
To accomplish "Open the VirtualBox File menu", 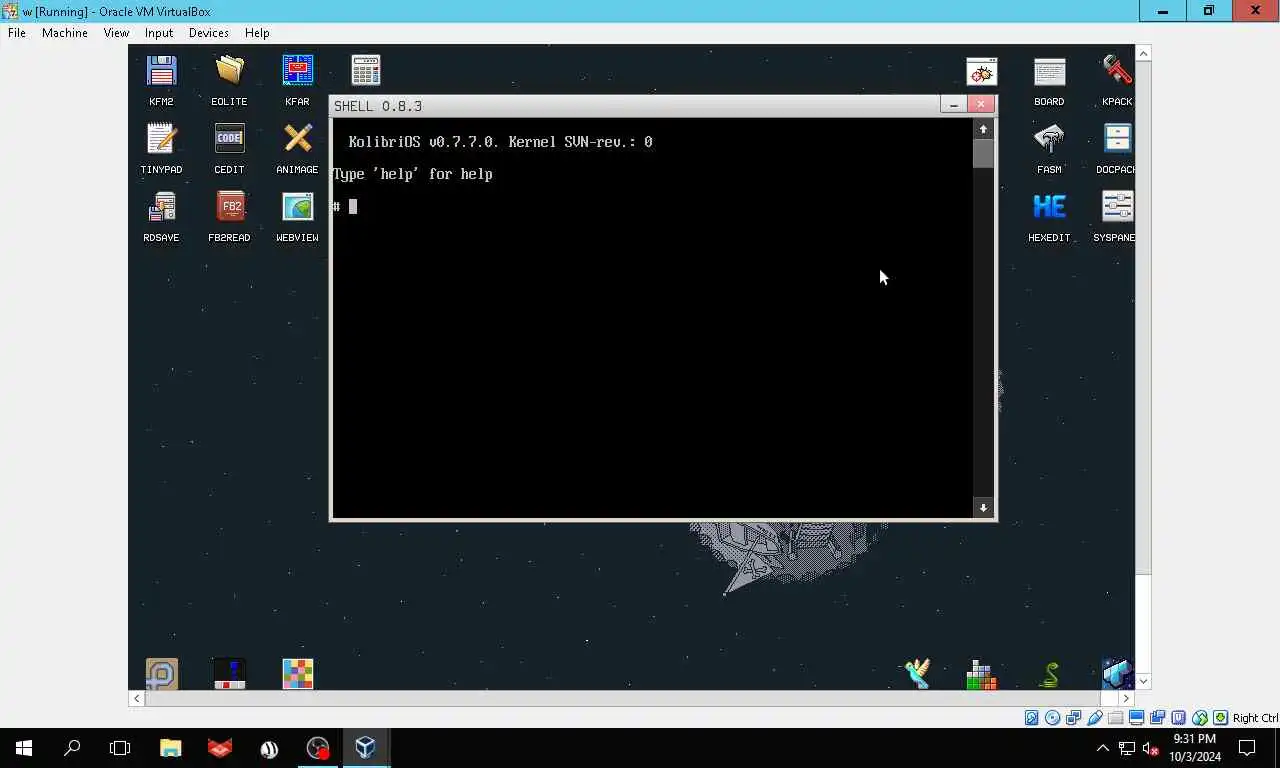I will click(x=17, y=33).
